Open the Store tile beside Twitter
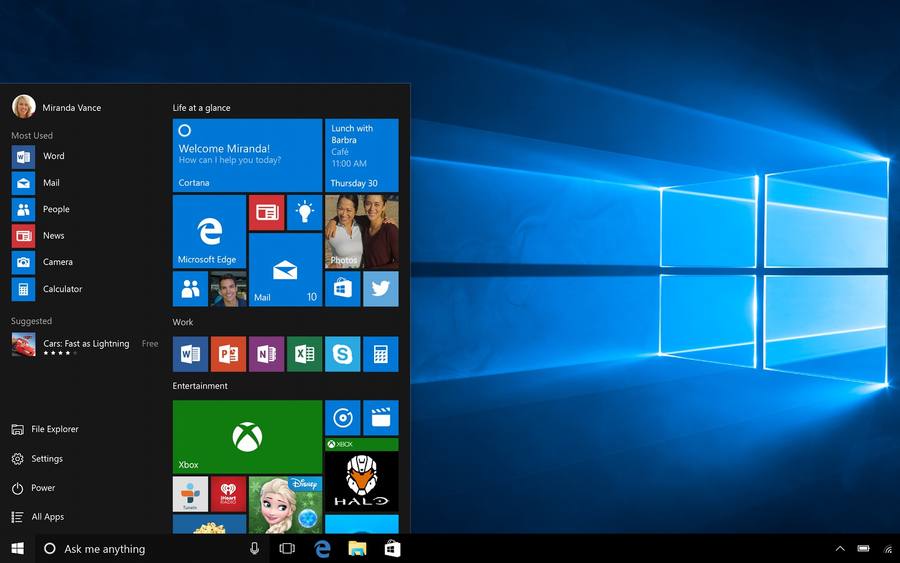This screenshot has width=900, height=563. pos(343,289)
